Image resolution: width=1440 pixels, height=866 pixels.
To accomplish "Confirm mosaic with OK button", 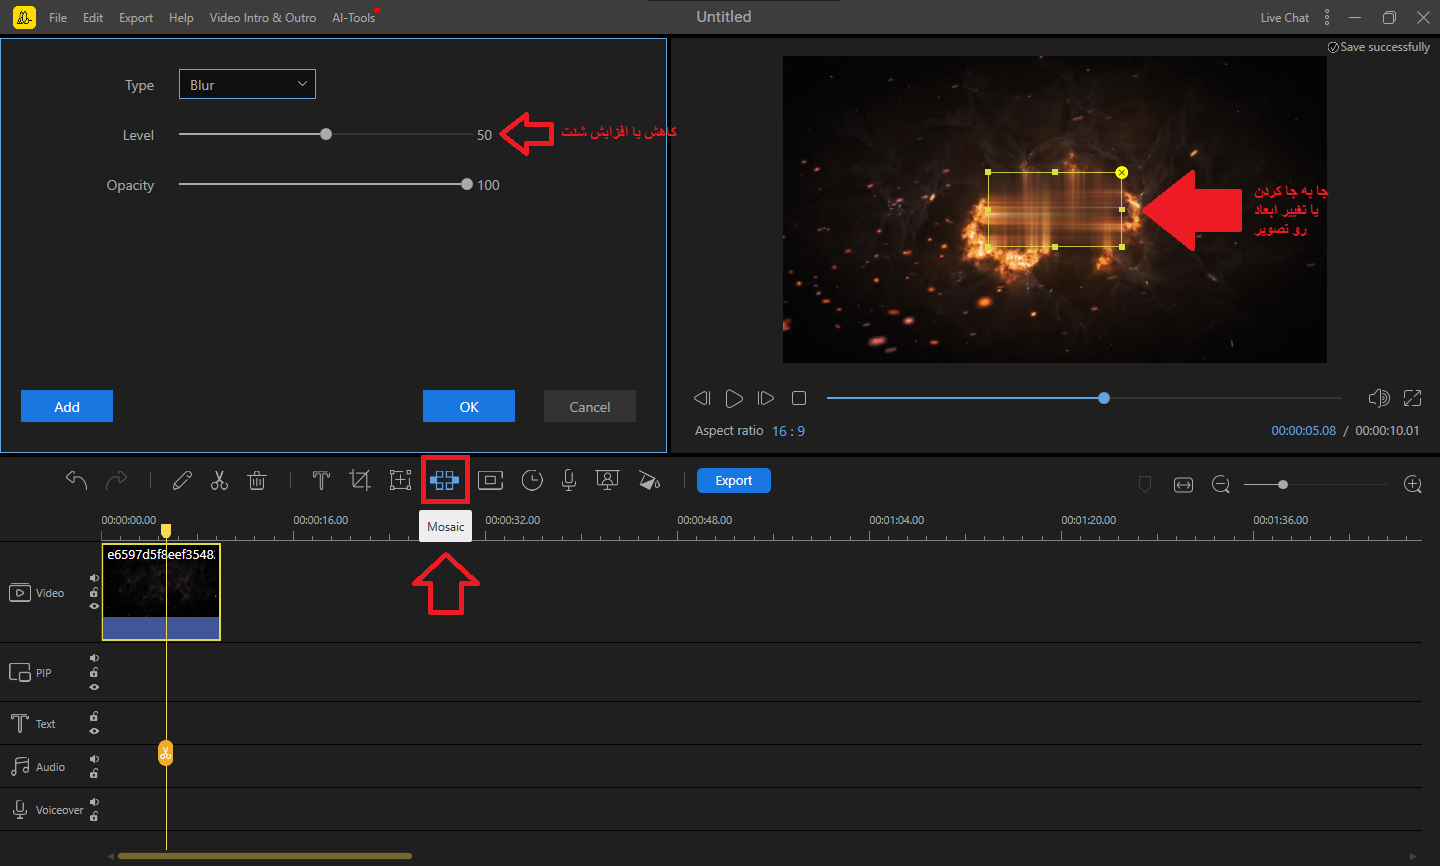I will 469,406.
